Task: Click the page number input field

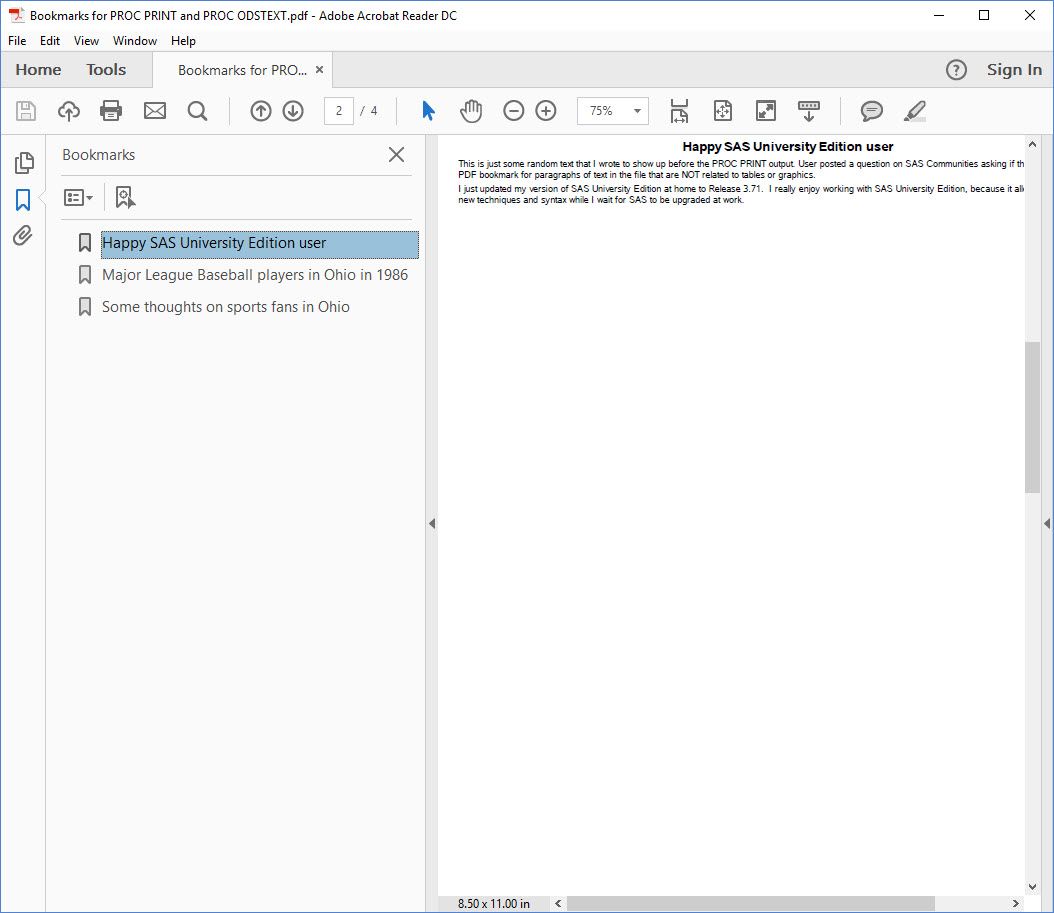Action: point(338,111)
